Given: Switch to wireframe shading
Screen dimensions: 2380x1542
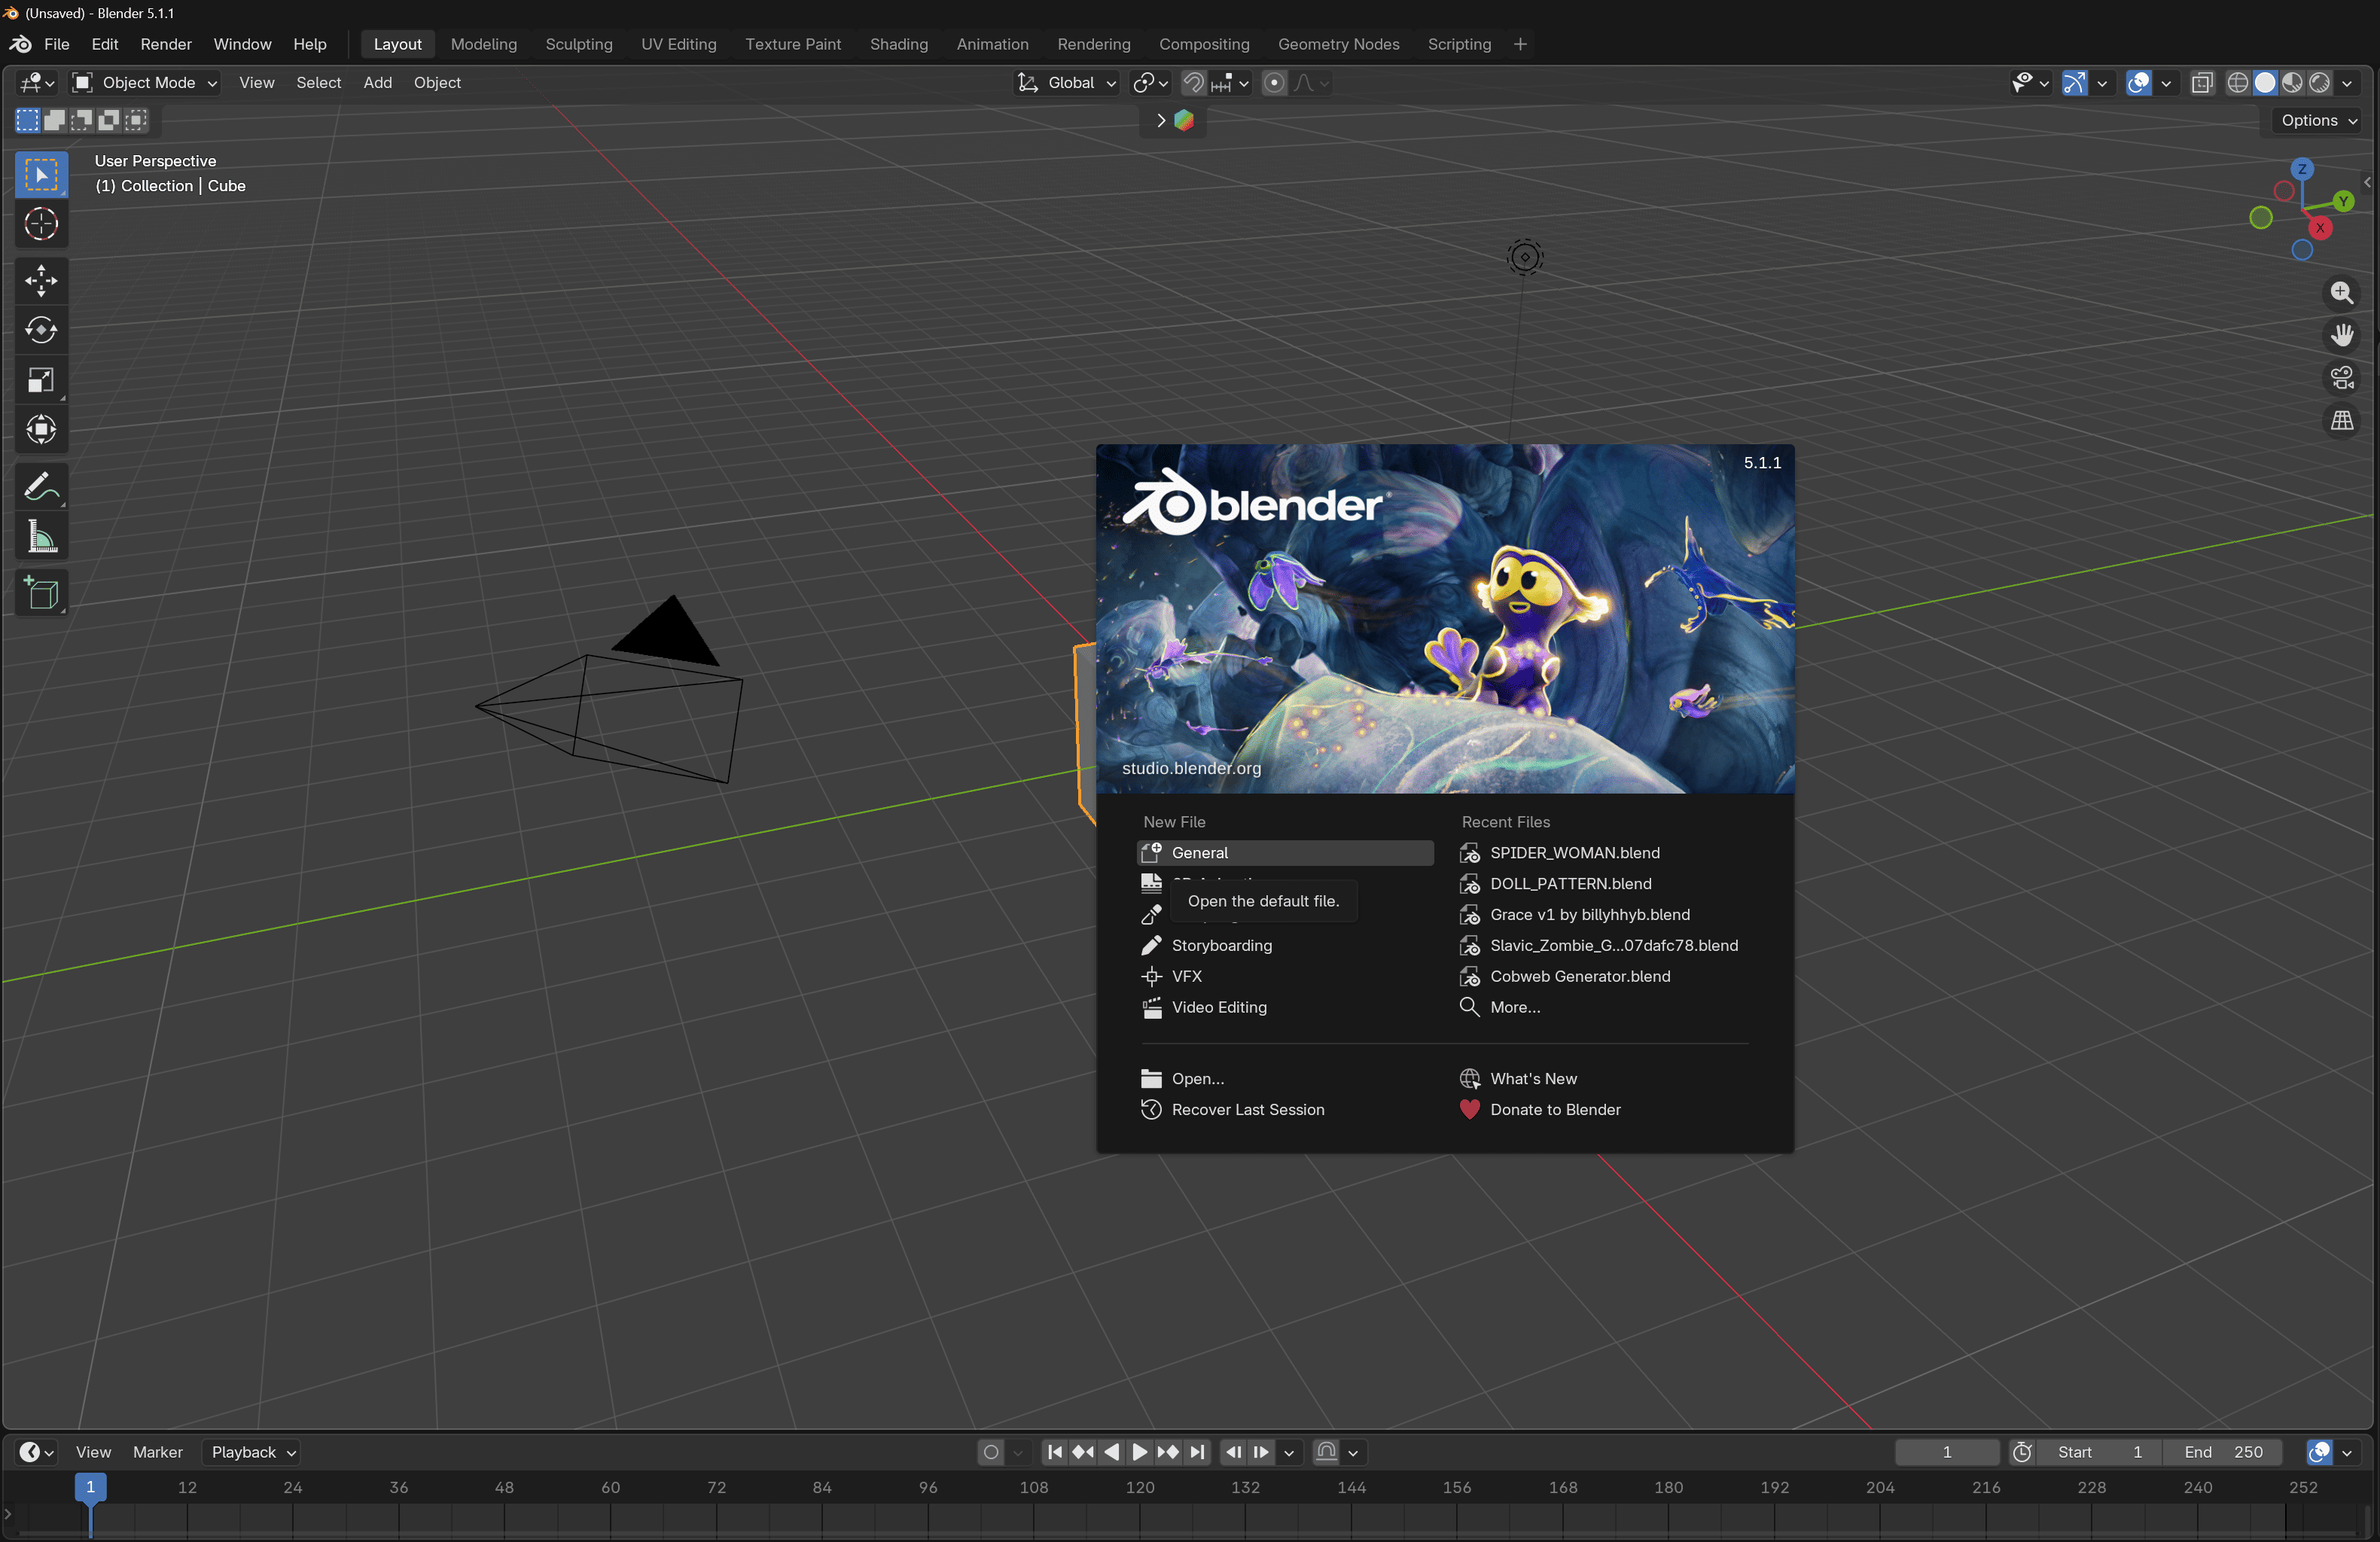Looking at the screenshot, I should point(2238,83).
